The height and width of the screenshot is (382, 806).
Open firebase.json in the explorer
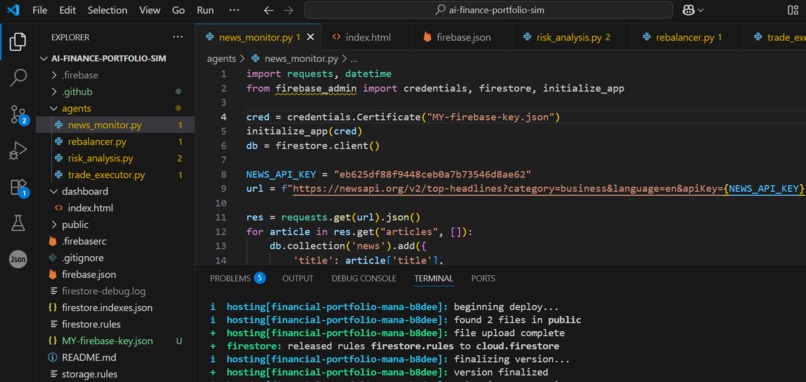(88, 275)
